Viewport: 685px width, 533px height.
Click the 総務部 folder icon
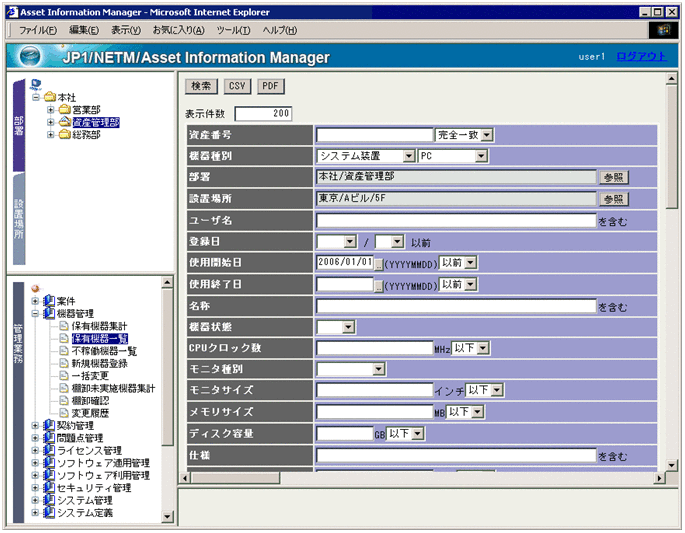pyautogui.click(x=64, y=134)
